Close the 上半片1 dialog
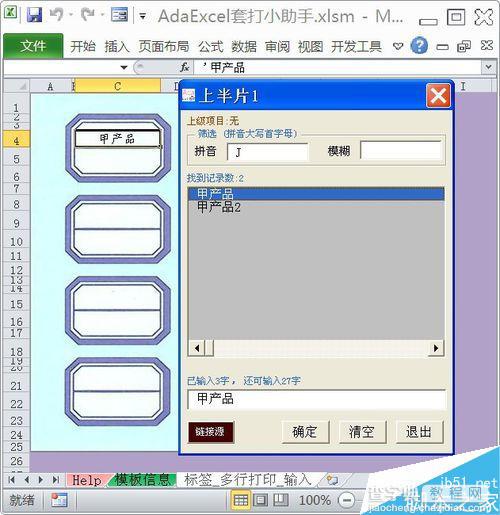The width and height of the screenshot is (500, 515). (438, 96)
